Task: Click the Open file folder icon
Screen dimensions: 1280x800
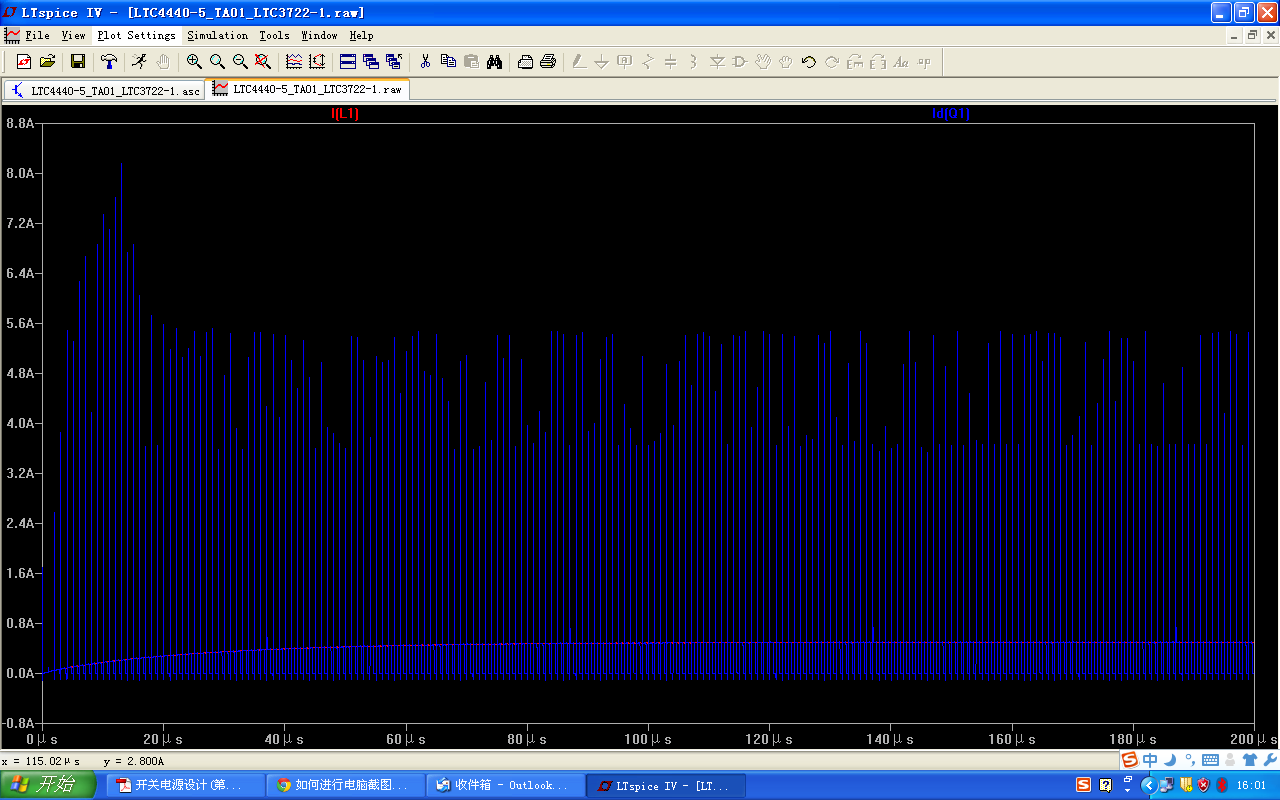Action: click(x=47, y=62)
